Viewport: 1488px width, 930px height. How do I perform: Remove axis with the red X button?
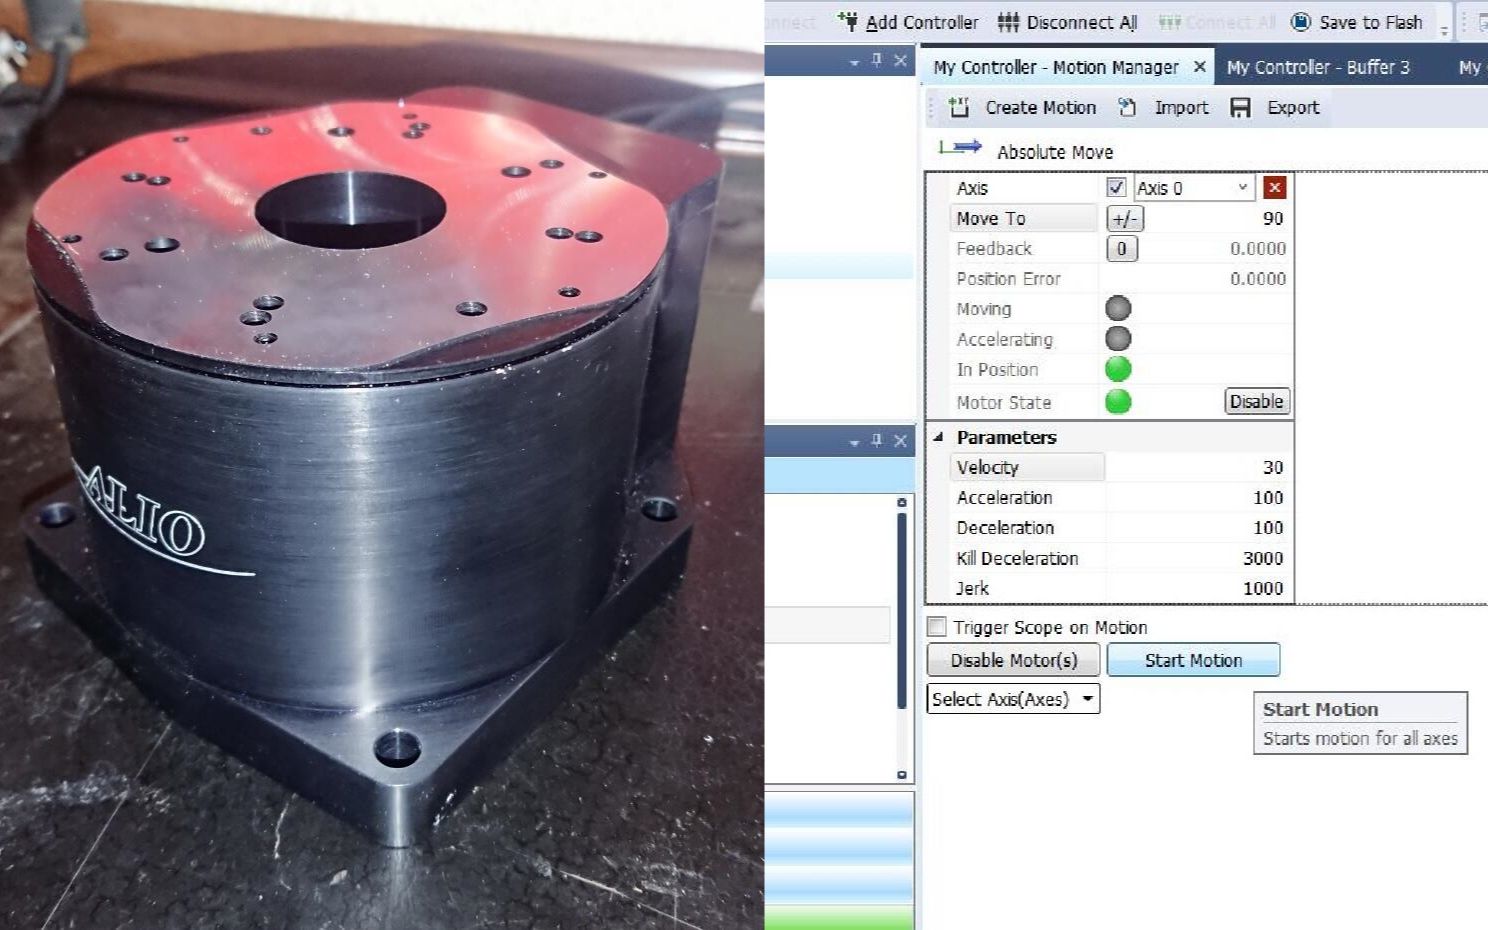[x=1274, y=187]
